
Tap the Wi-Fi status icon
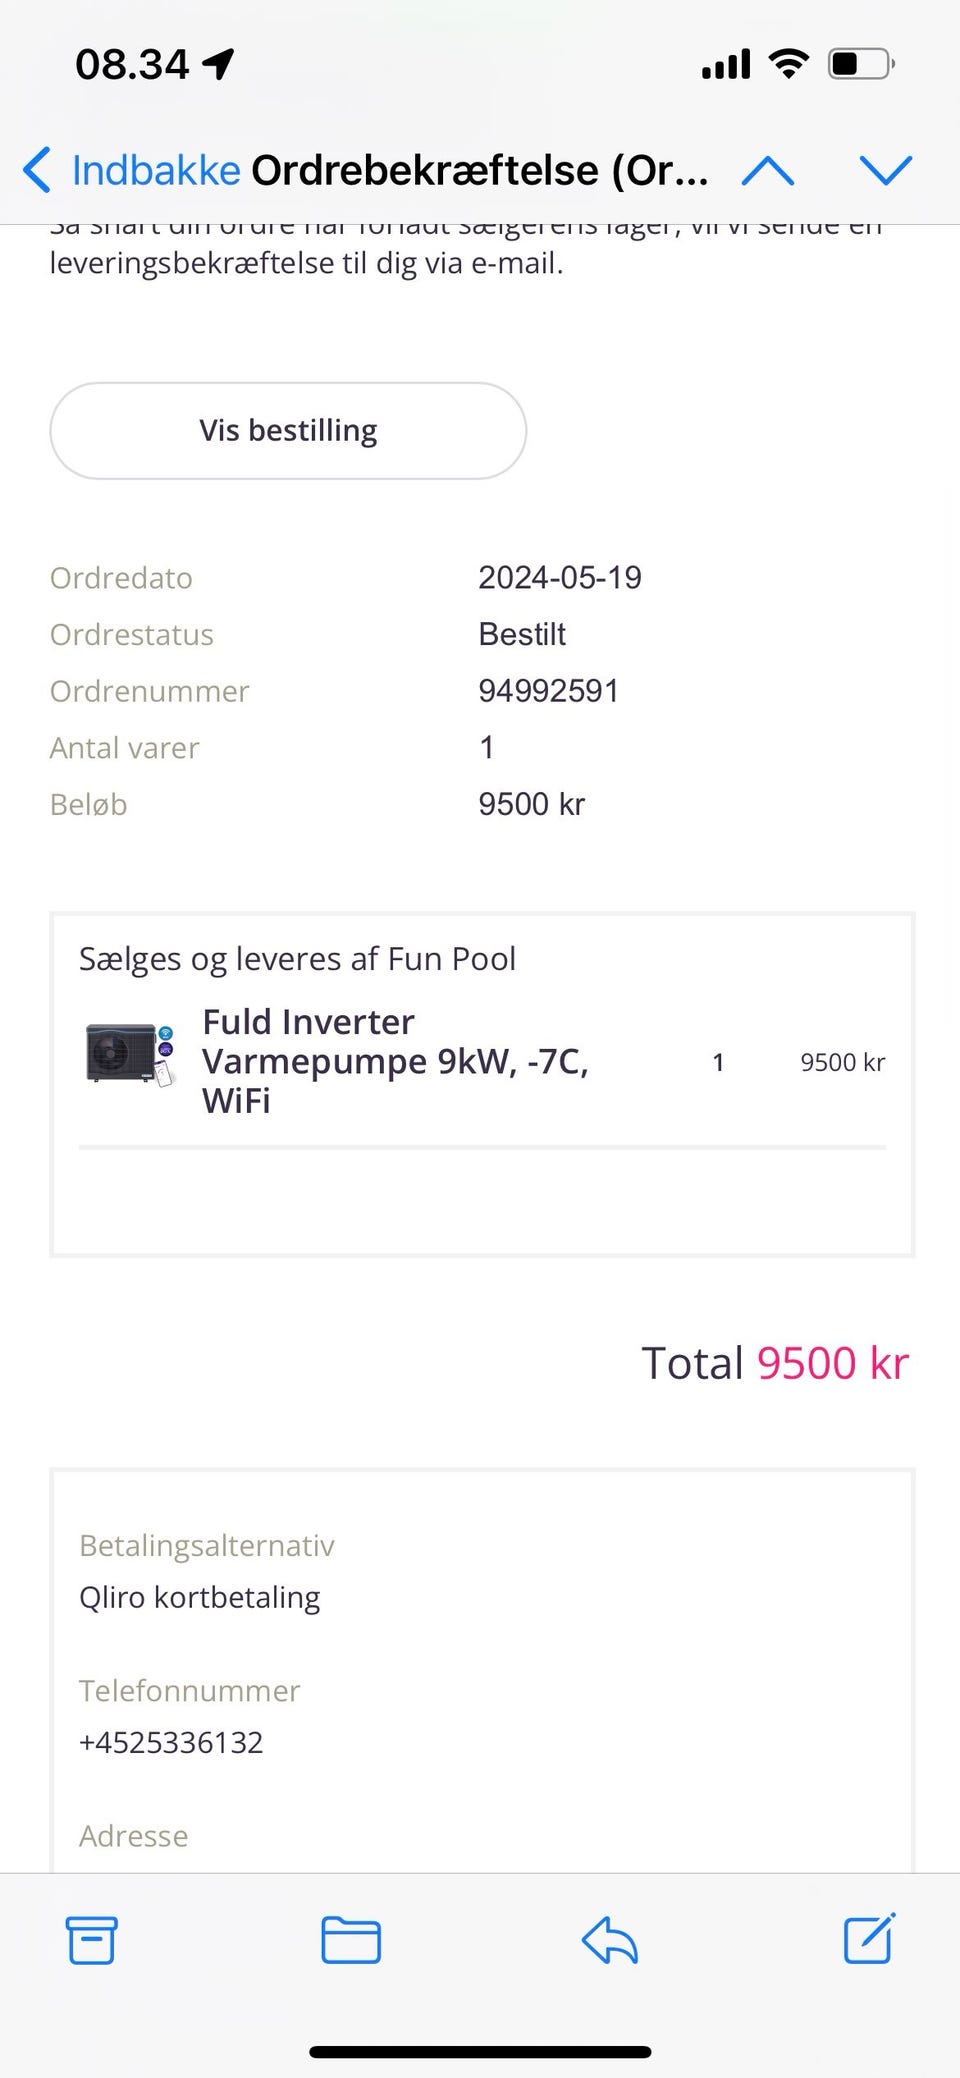789,65
